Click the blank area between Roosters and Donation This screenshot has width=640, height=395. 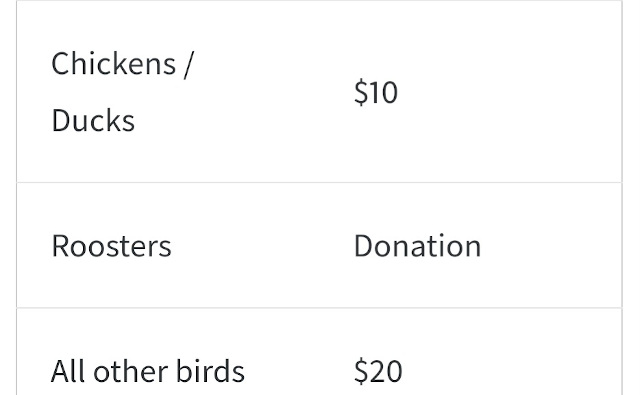coord(262,246)
